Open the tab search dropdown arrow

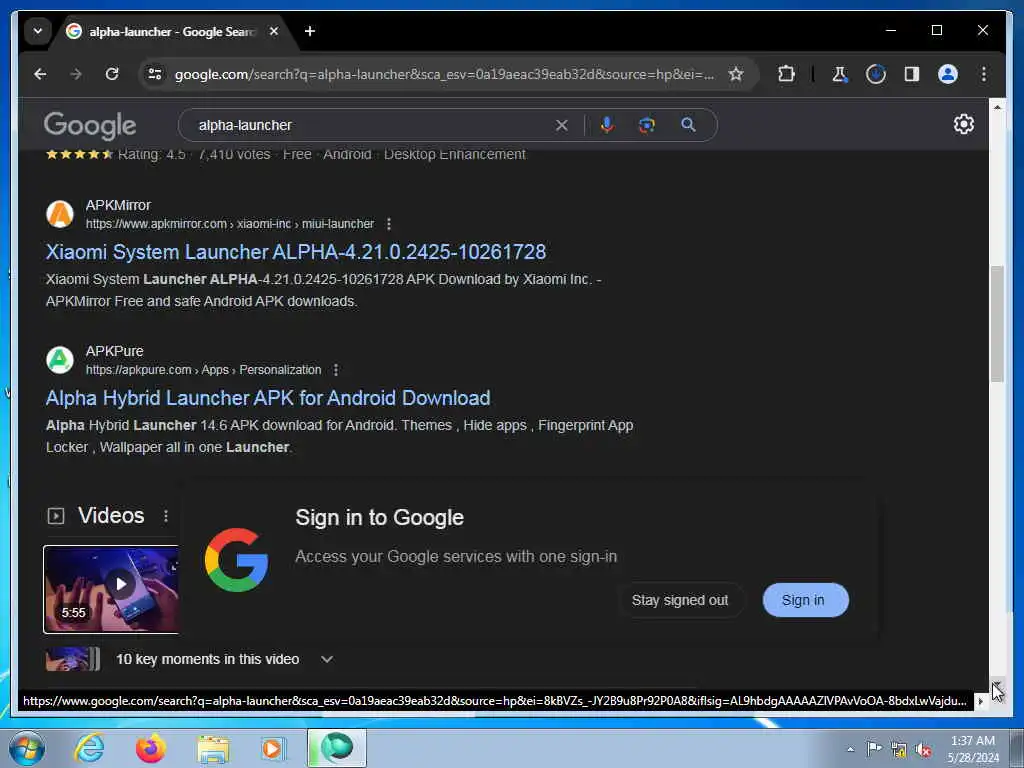pos(38,31)
